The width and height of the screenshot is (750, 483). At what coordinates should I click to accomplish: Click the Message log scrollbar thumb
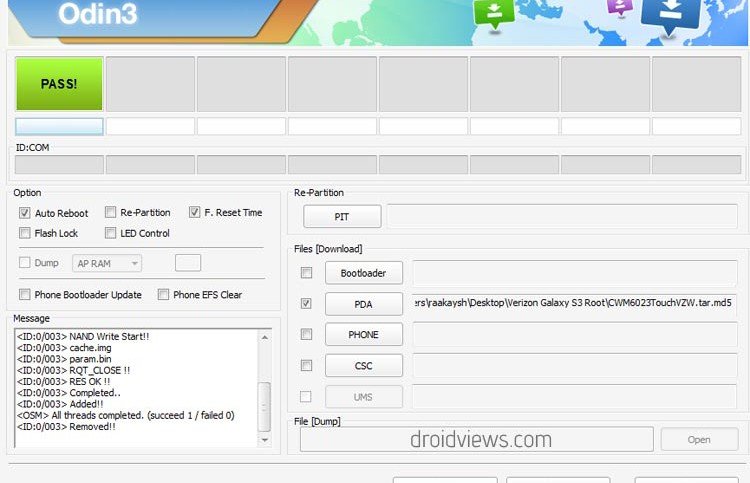click(x=265, y=406)
